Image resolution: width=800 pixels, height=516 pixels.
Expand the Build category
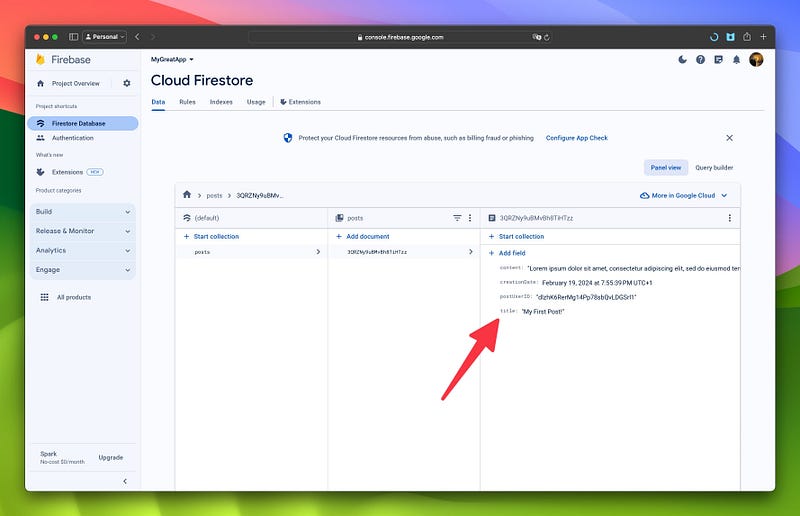click(83, 212)
